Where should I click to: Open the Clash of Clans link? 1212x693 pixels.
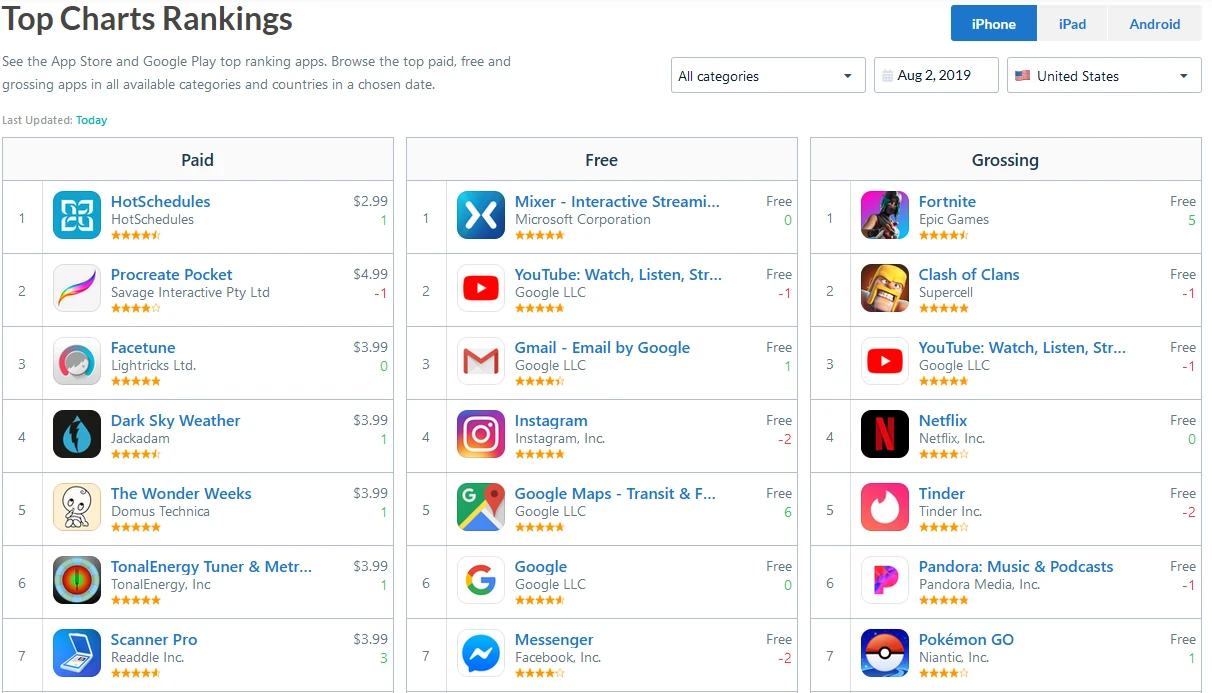[x=969, y=275]
